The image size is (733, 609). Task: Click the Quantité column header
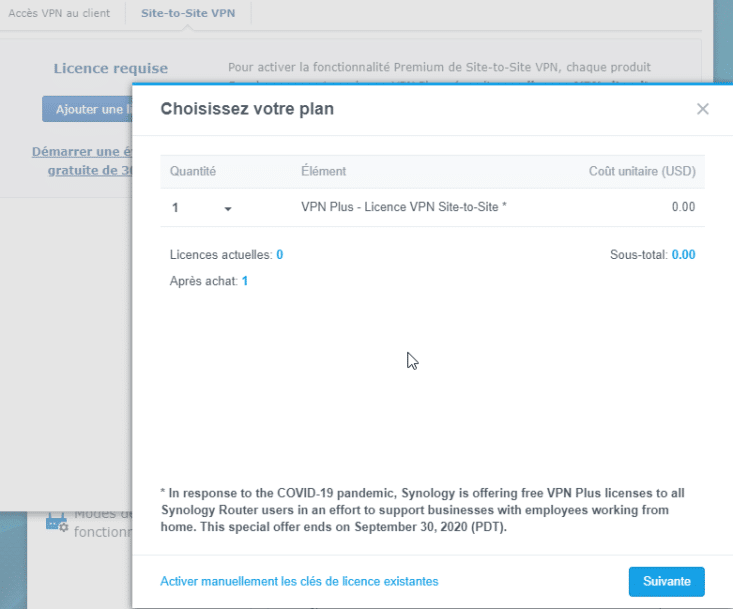[193, 171]
